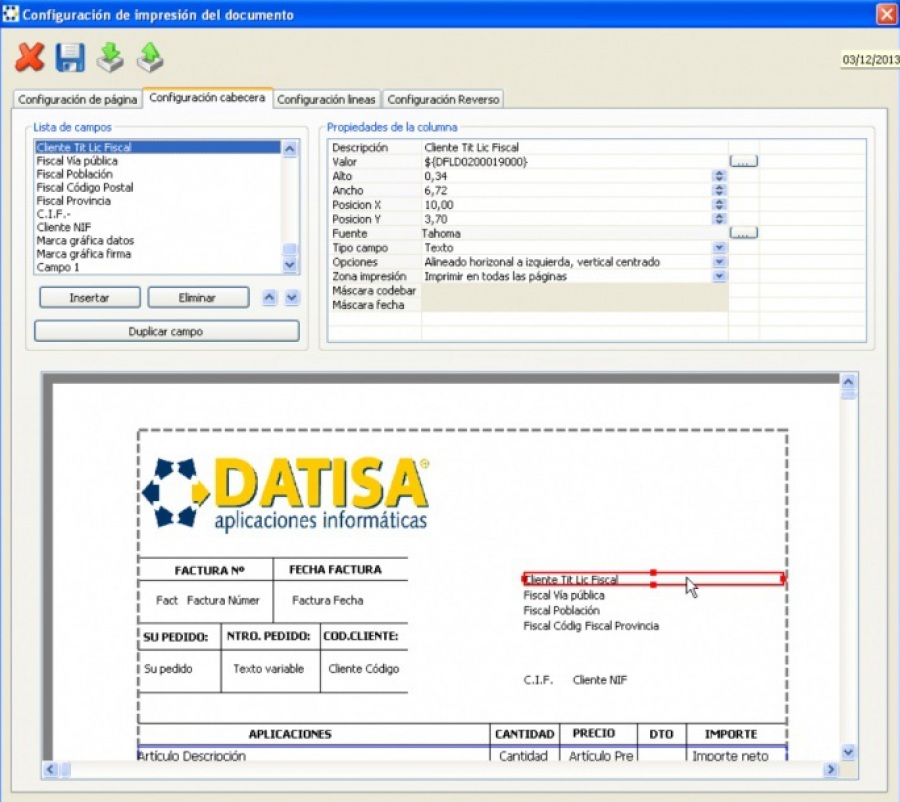Open the Opciones alignment dropdown
Viewport: 900px width, 802px height.
(x=719, y=262)
